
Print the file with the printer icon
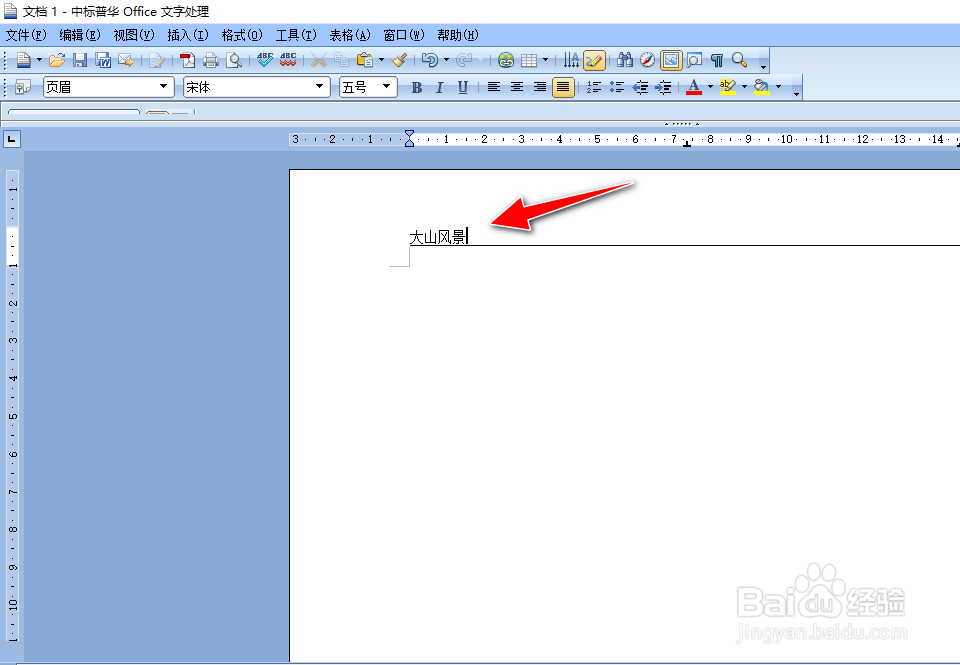(x=211, y=60)
